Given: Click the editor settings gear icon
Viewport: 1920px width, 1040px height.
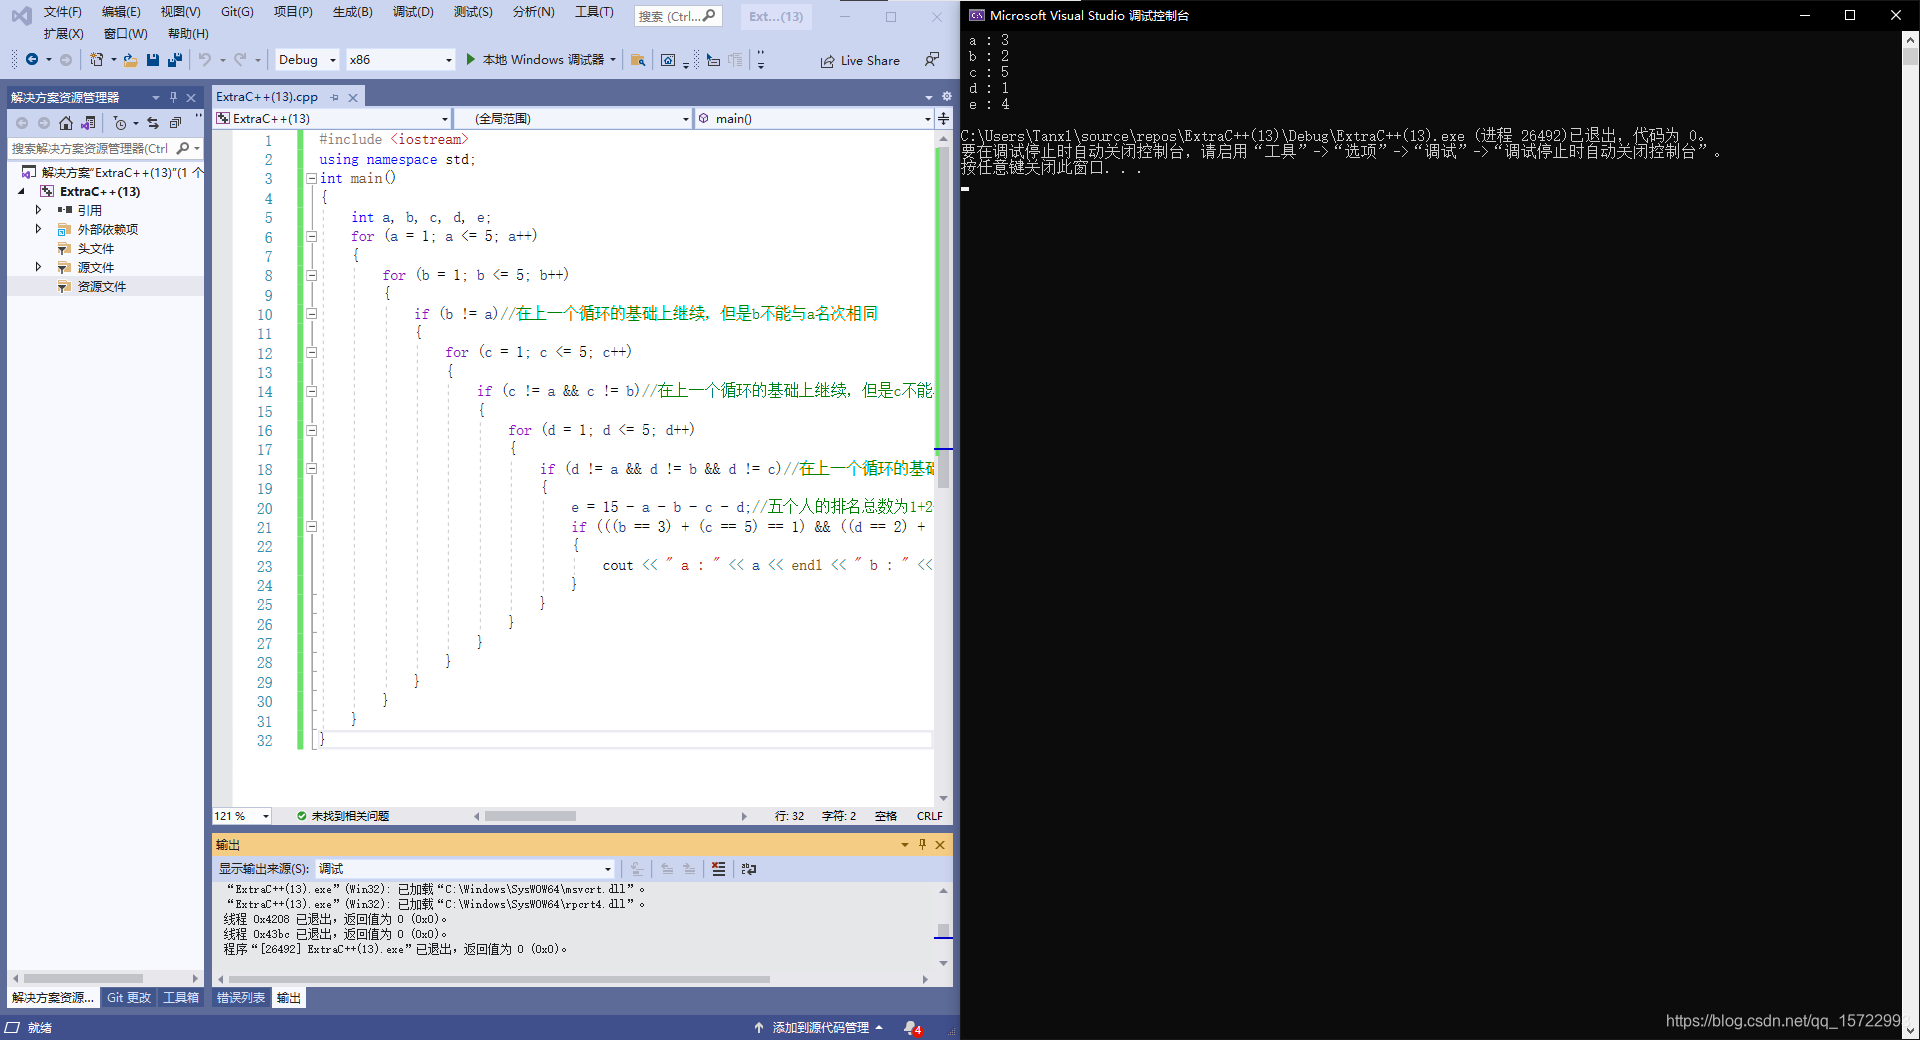Looking at the screenshot, I should pos(946,97).
